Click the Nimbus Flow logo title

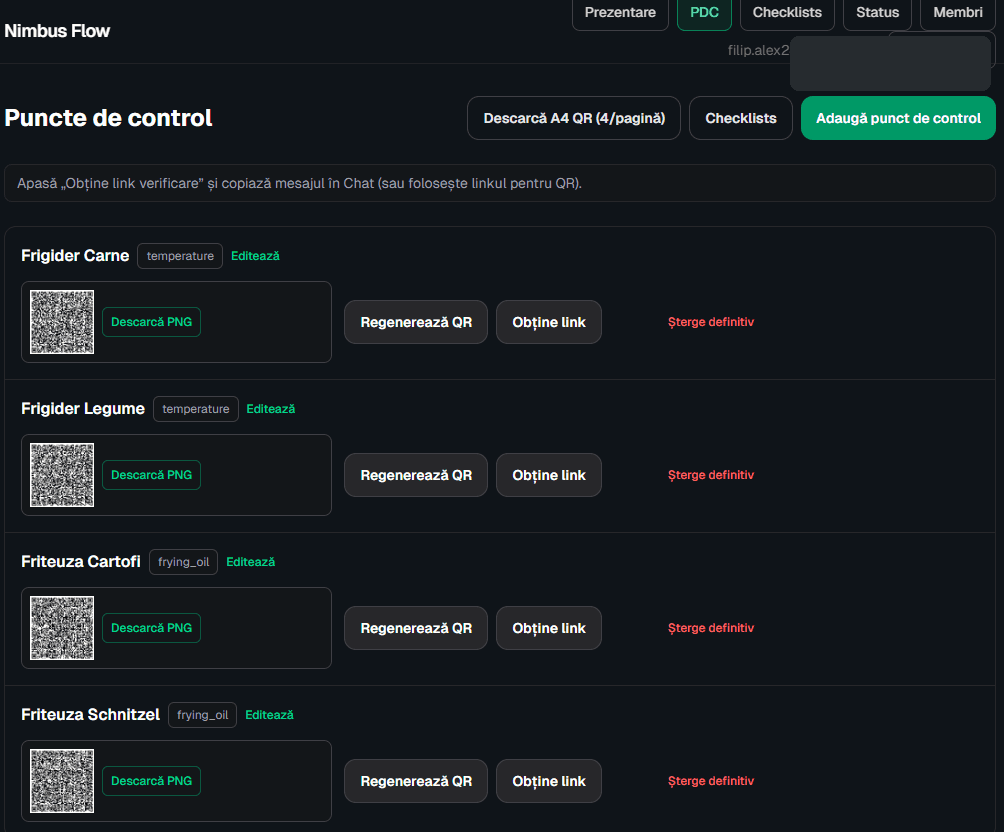57,31
